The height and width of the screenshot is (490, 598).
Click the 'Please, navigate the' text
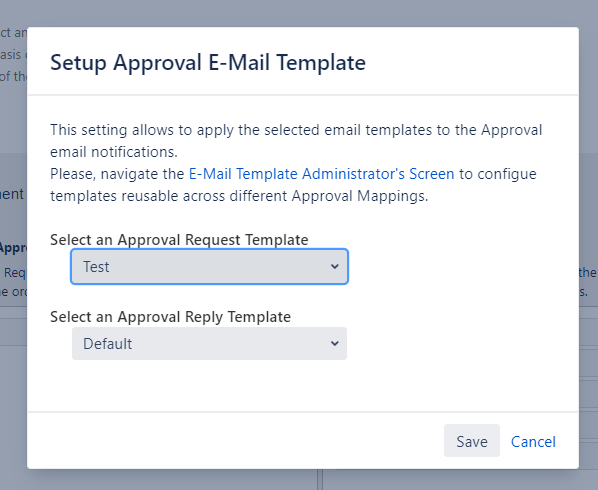(x=117, y=174)
